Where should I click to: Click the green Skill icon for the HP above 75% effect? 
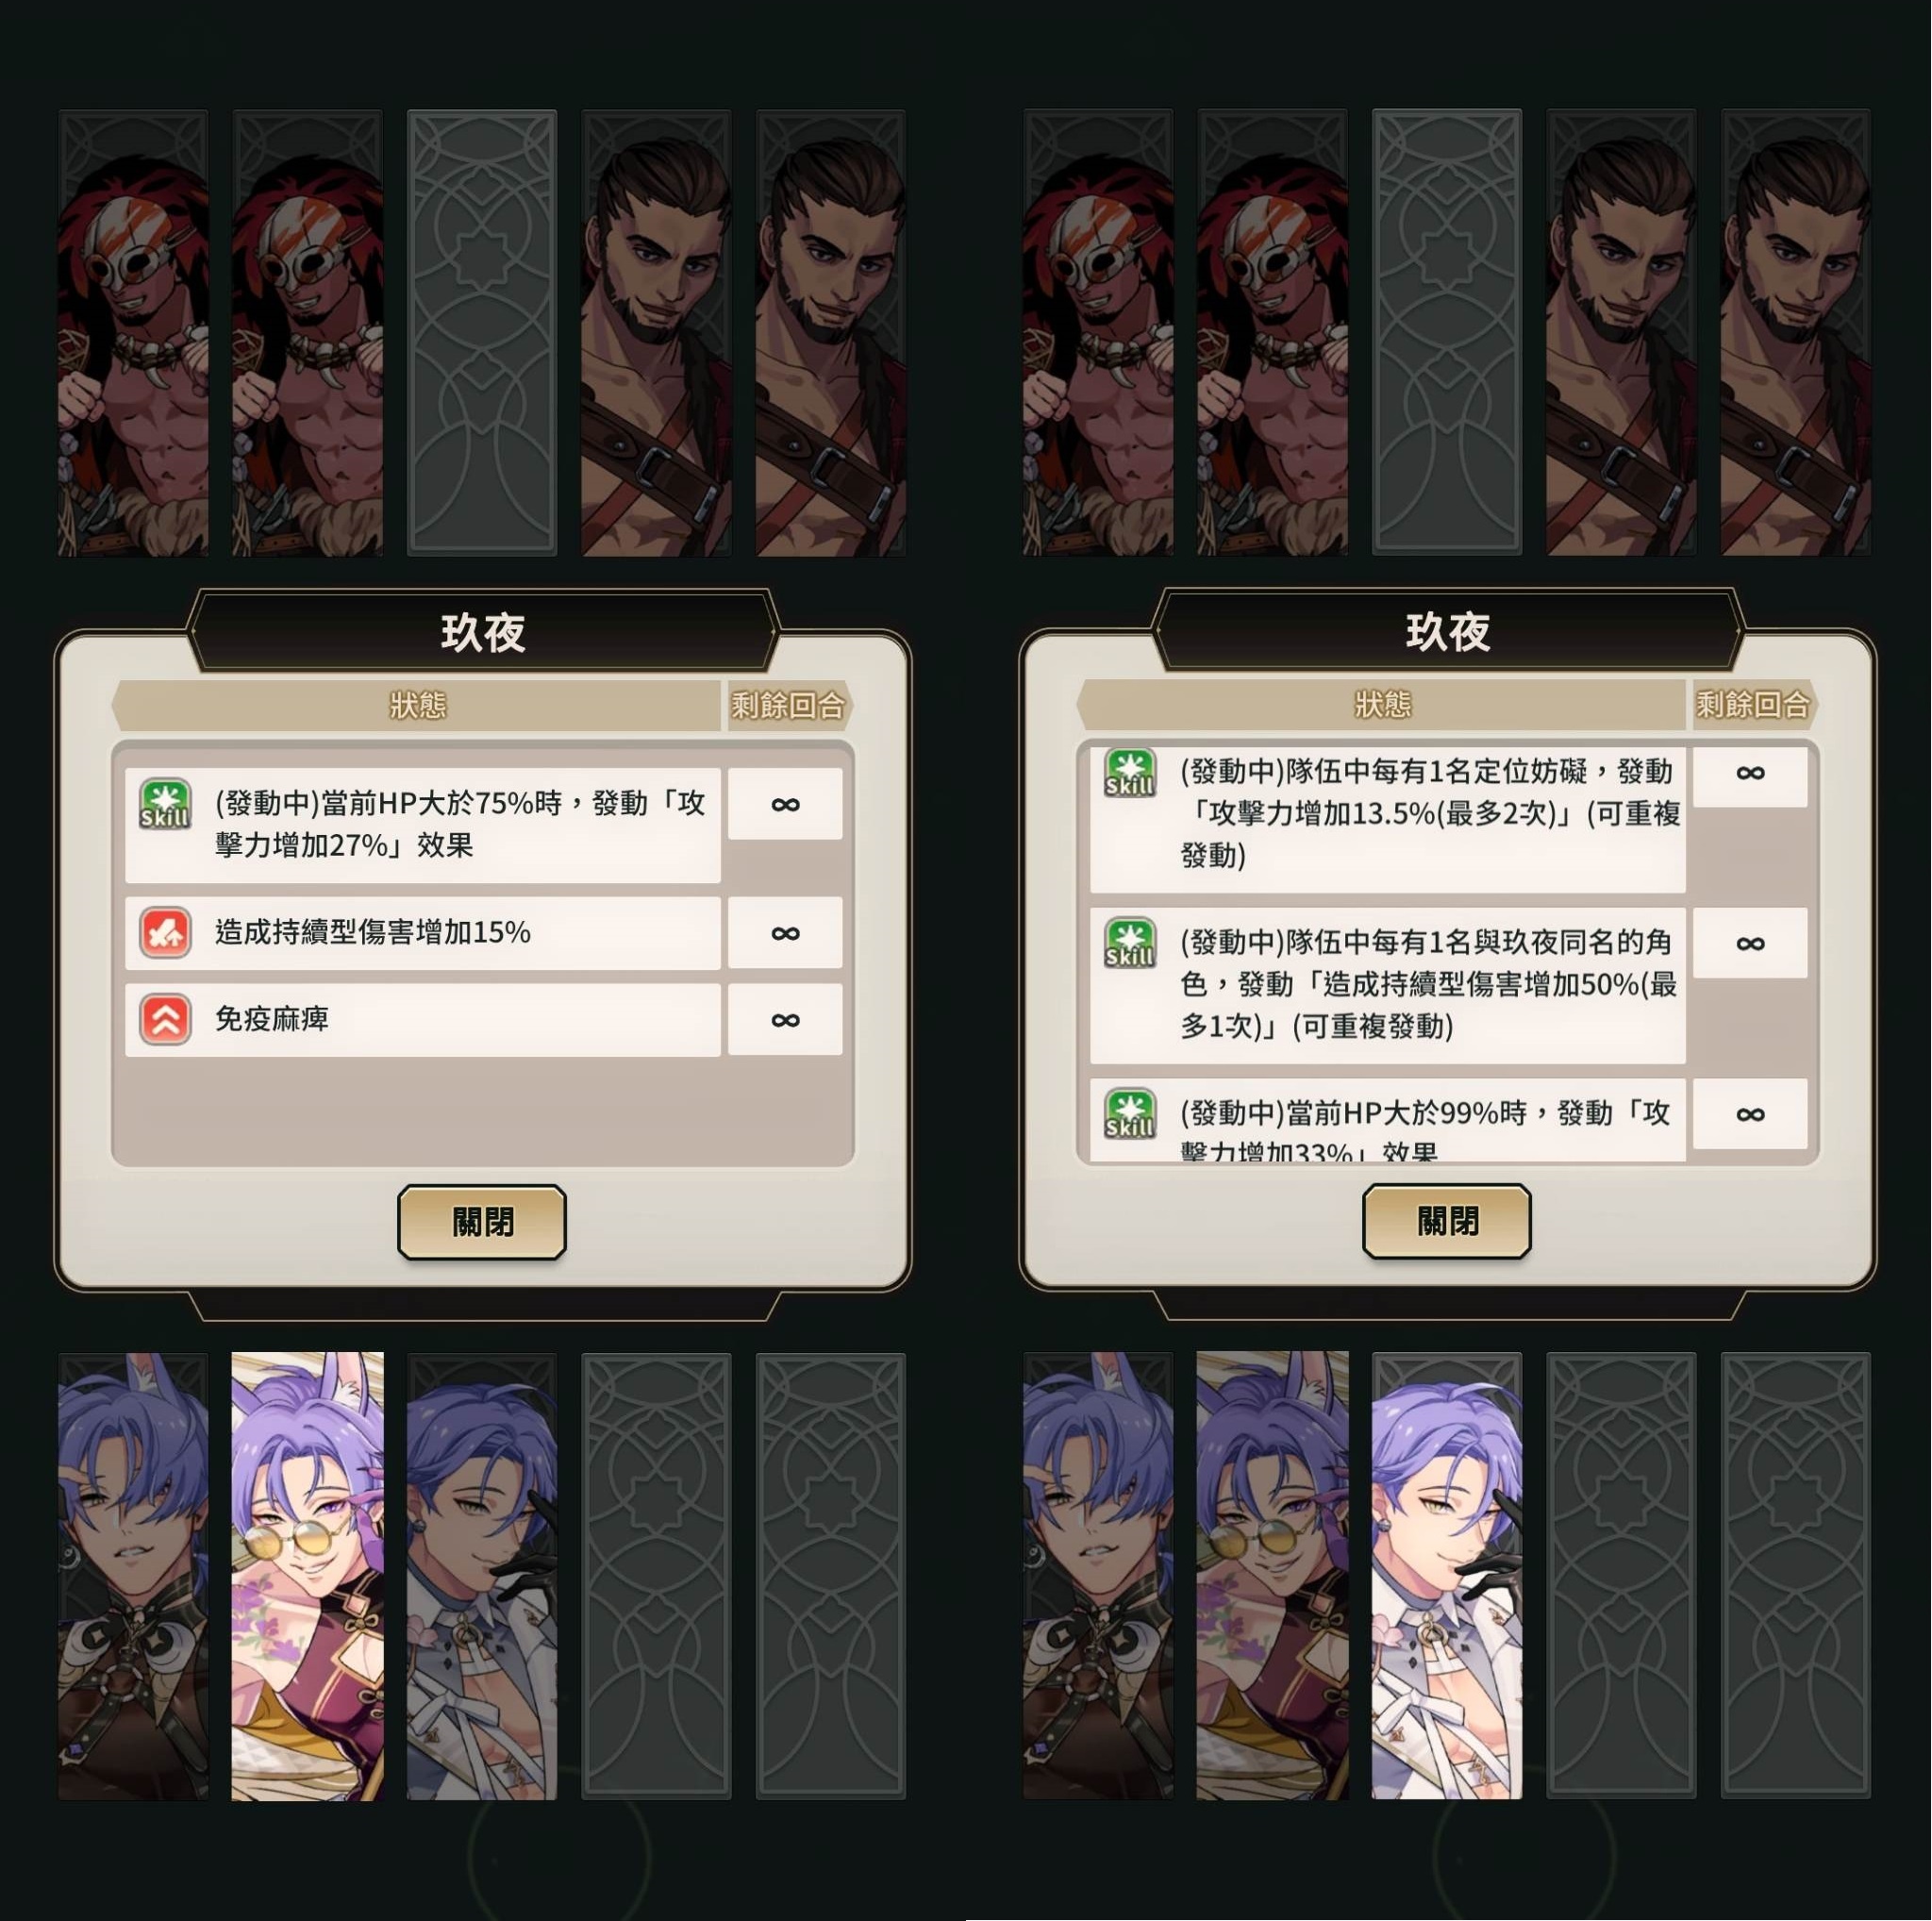(165, 805)
